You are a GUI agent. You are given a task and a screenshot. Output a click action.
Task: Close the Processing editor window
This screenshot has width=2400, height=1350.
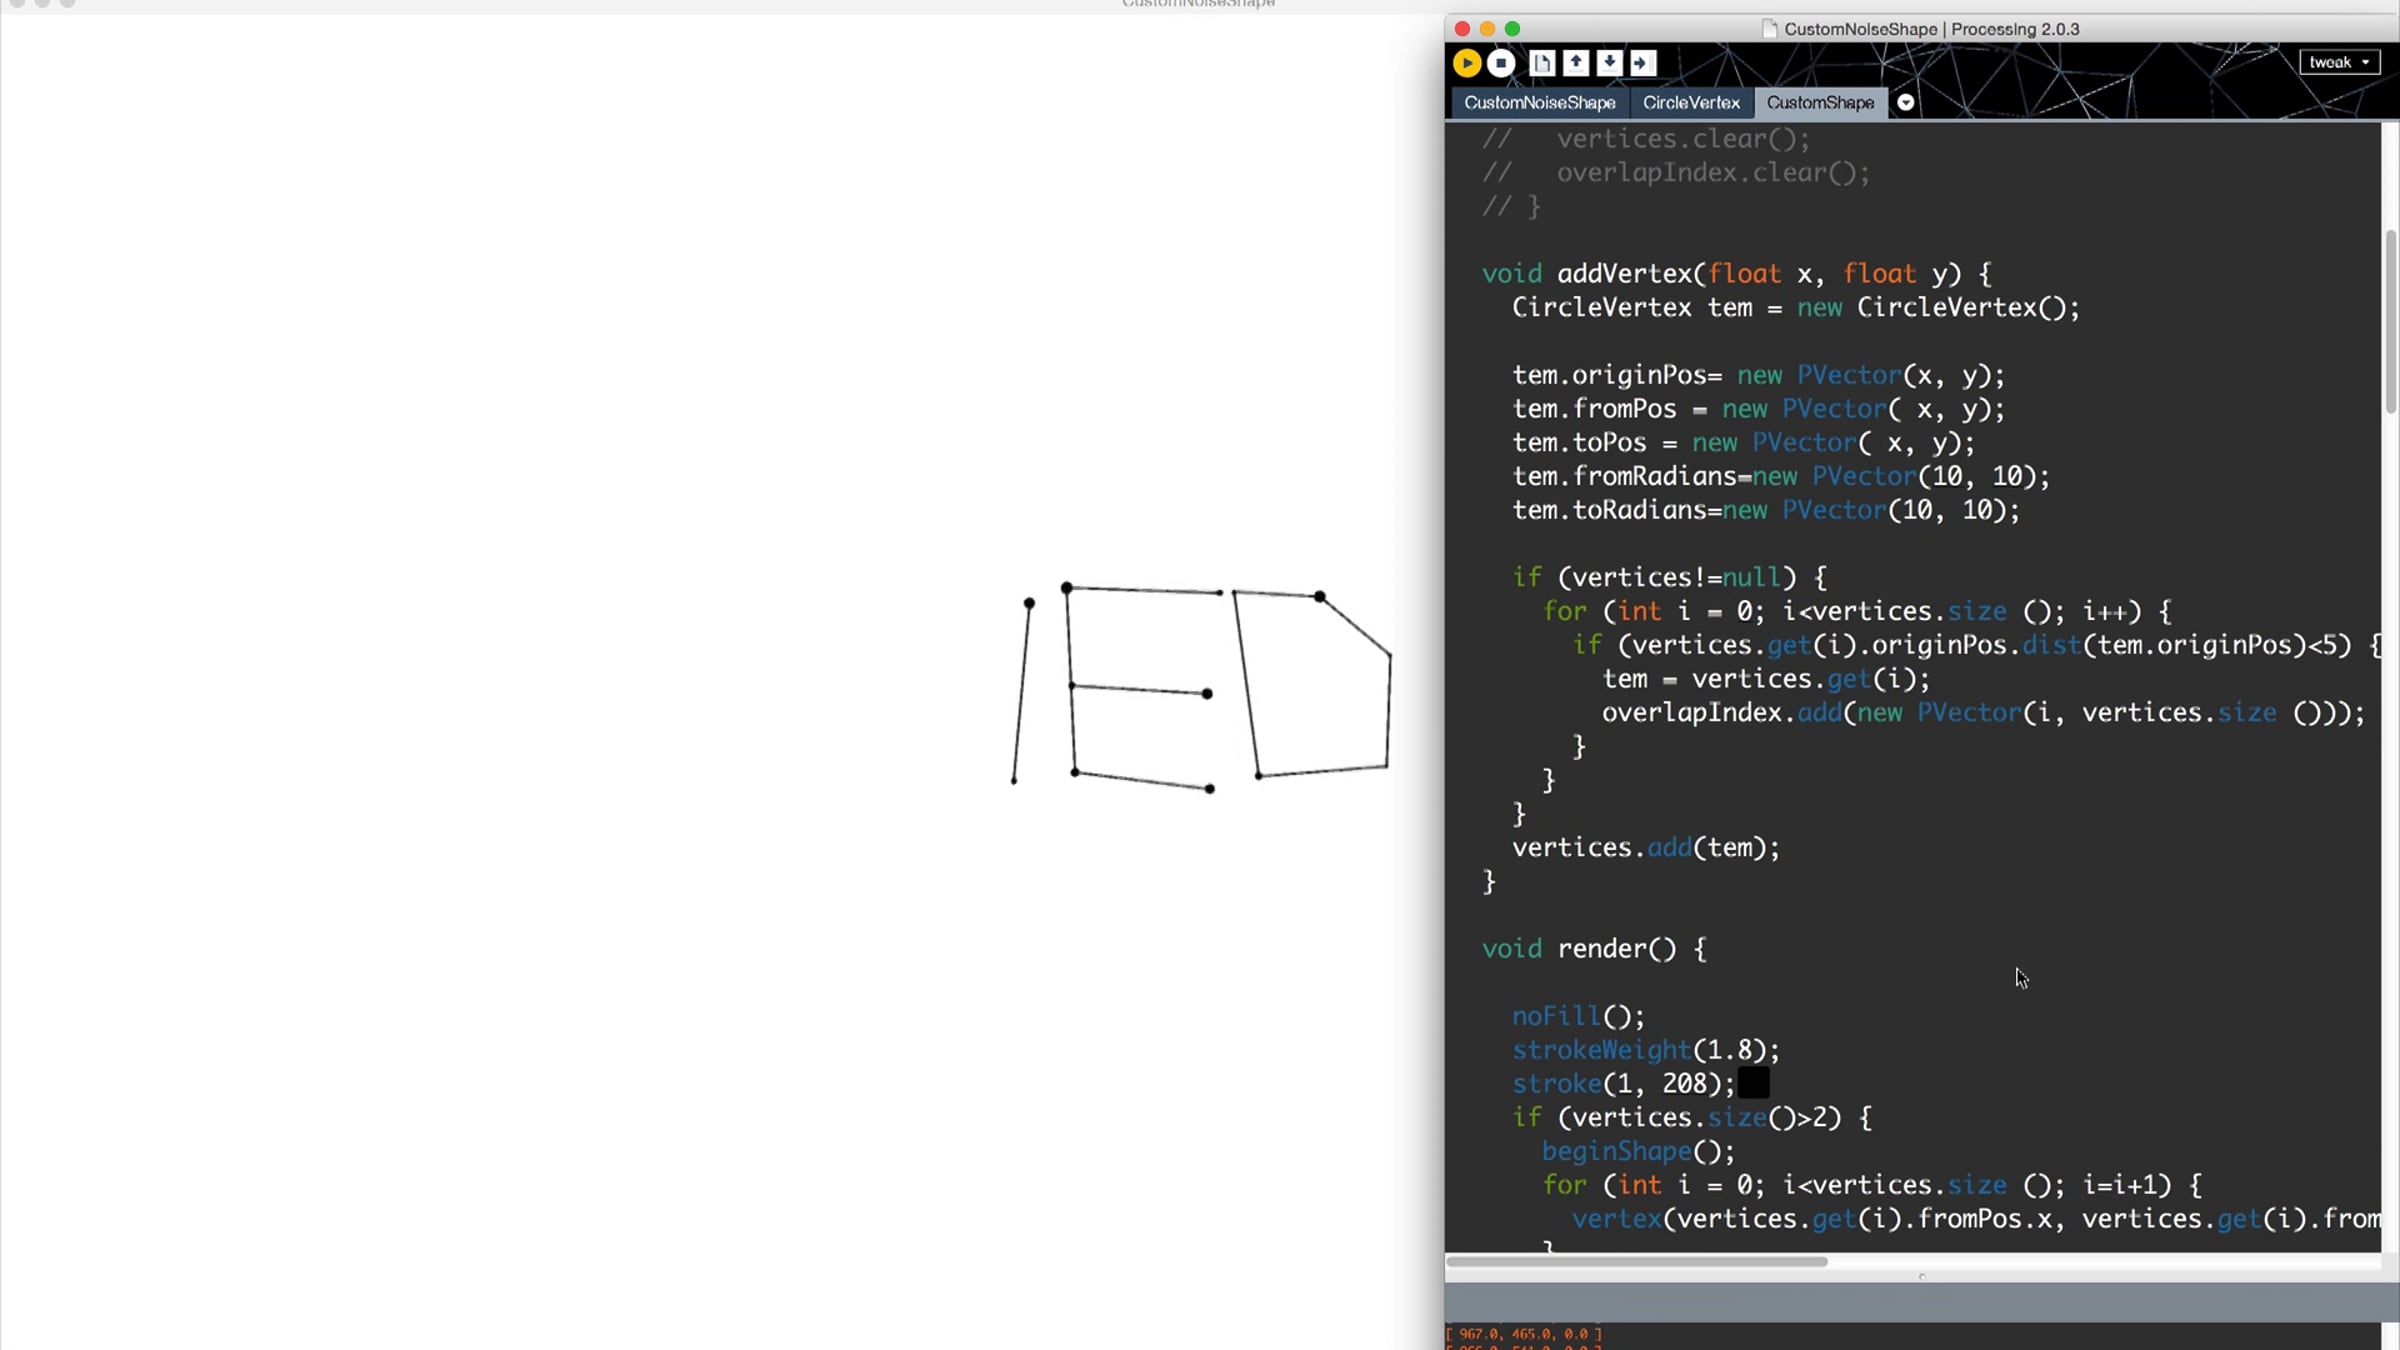coord(1462,29)
